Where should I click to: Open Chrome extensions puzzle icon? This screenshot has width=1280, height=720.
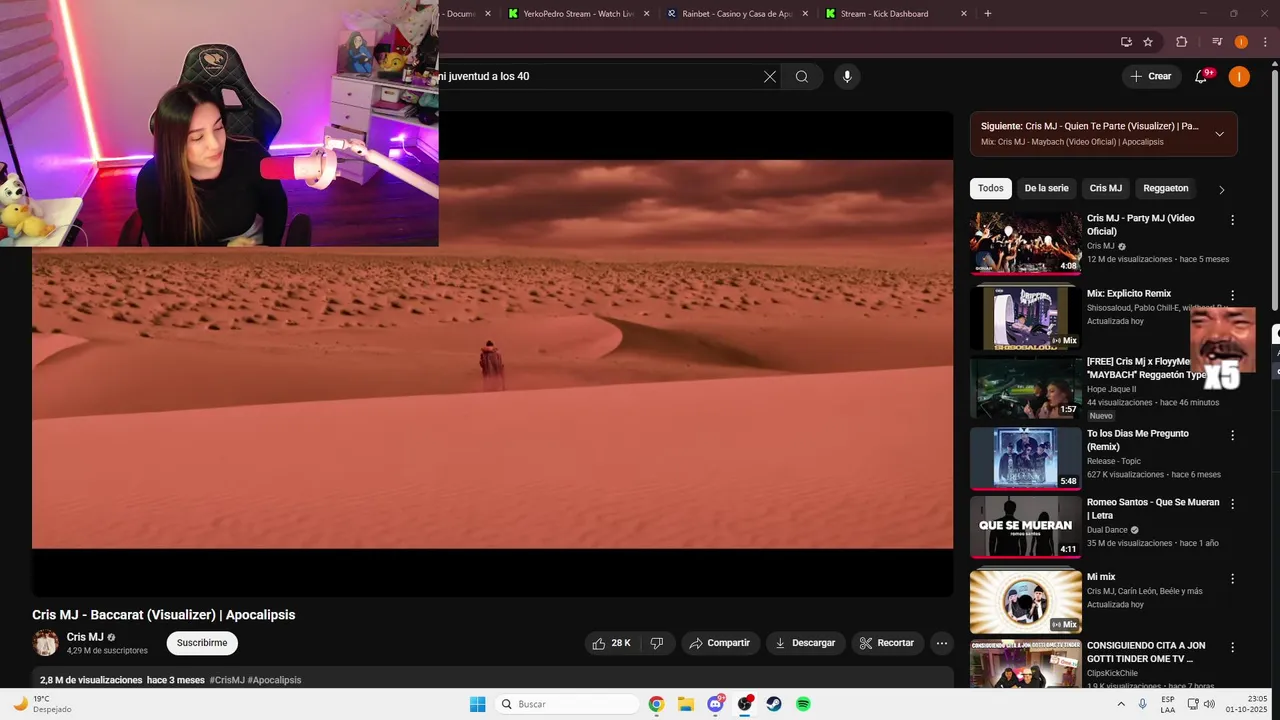[1181, 42]
